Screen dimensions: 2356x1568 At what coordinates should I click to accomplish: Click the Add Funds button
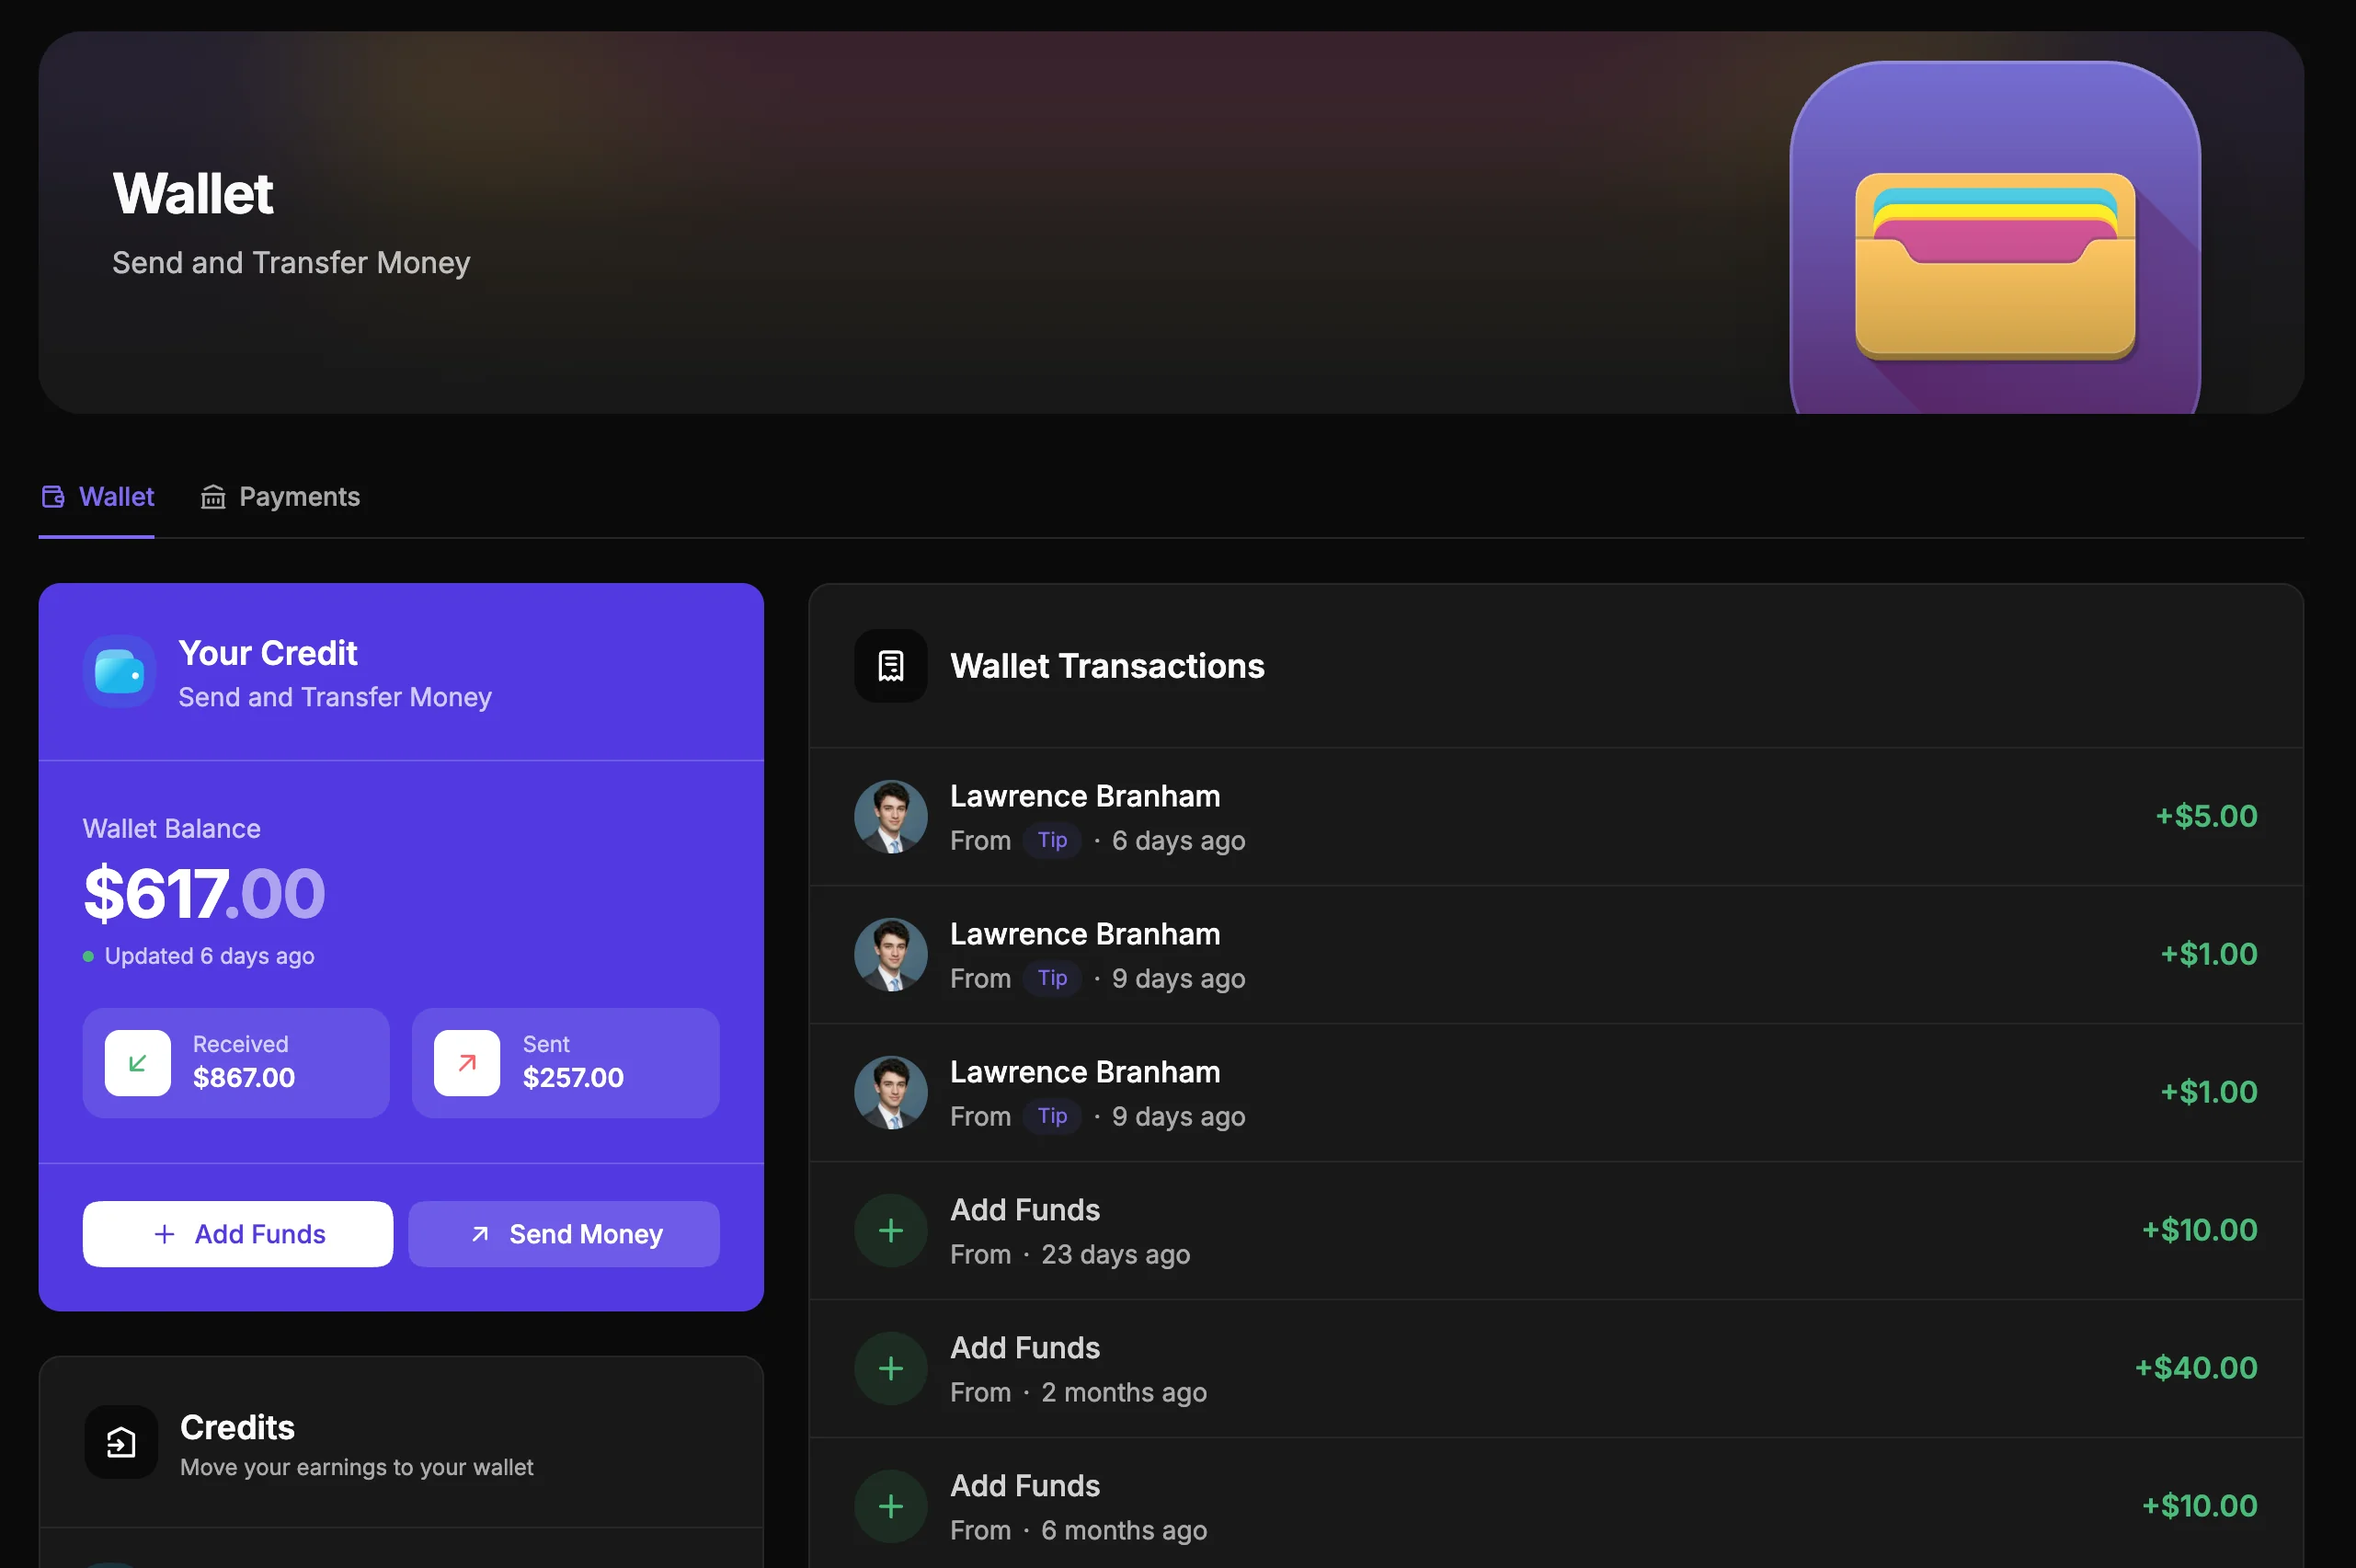[x=238, y=1234]
